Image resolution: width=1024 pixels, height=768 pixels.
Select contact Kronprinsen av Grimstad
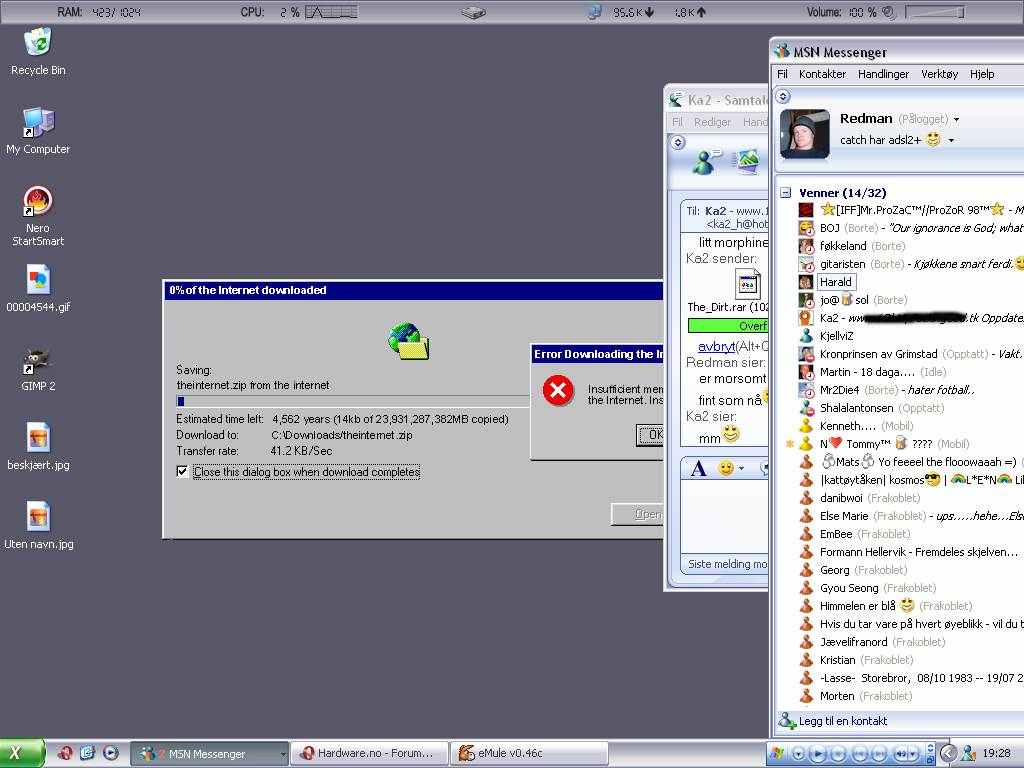point(878,354)
